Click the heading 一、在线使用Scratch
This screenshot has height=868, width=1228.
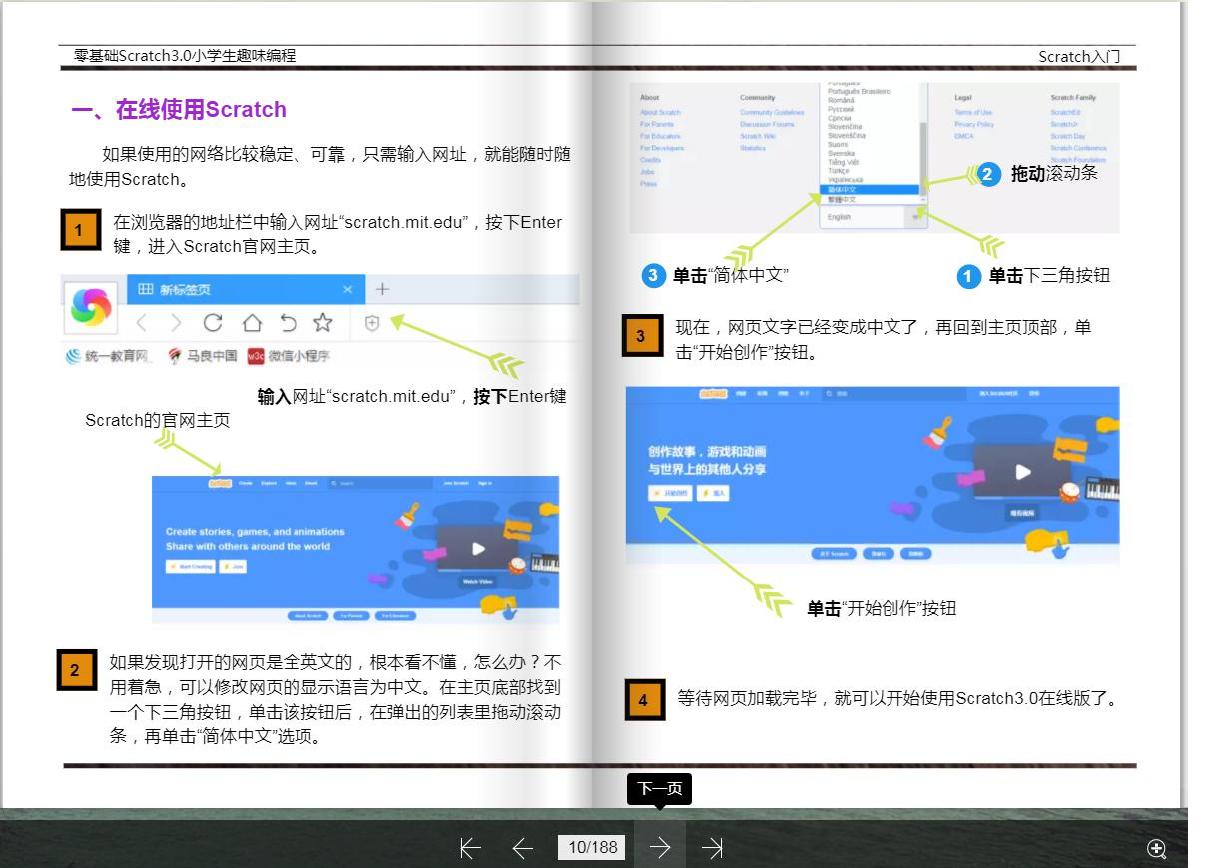179,110
